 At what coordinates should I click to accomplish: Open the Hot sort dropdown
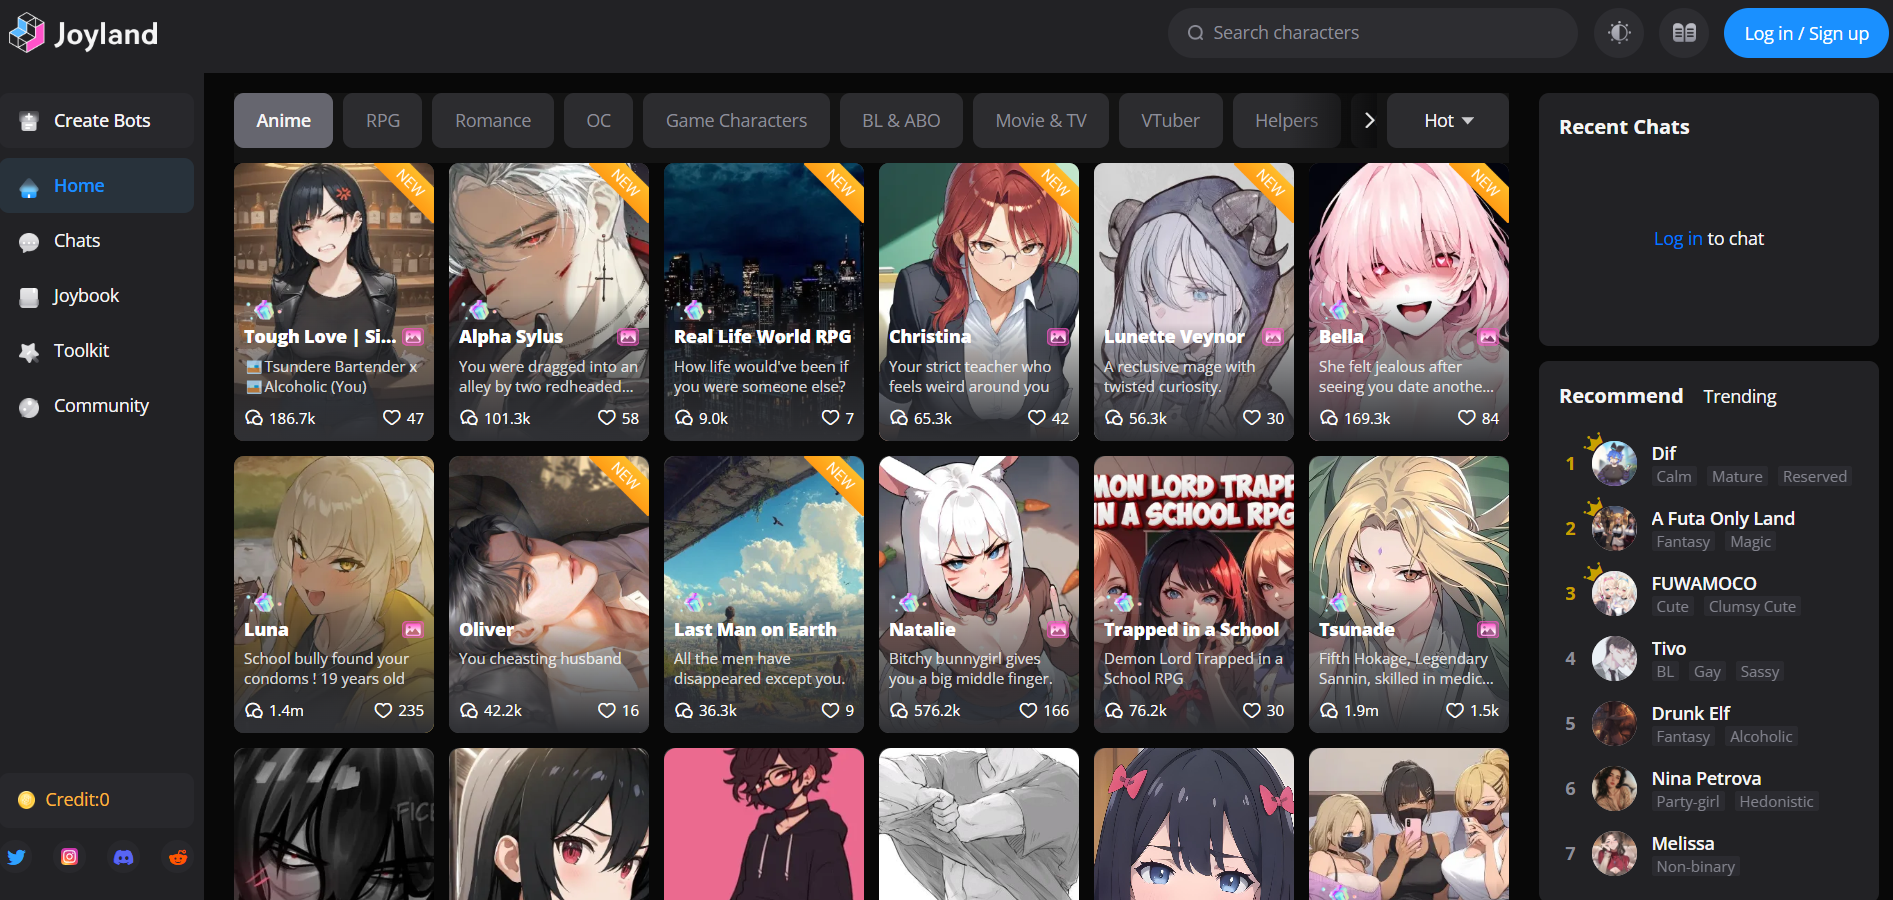click(1448, 121)
